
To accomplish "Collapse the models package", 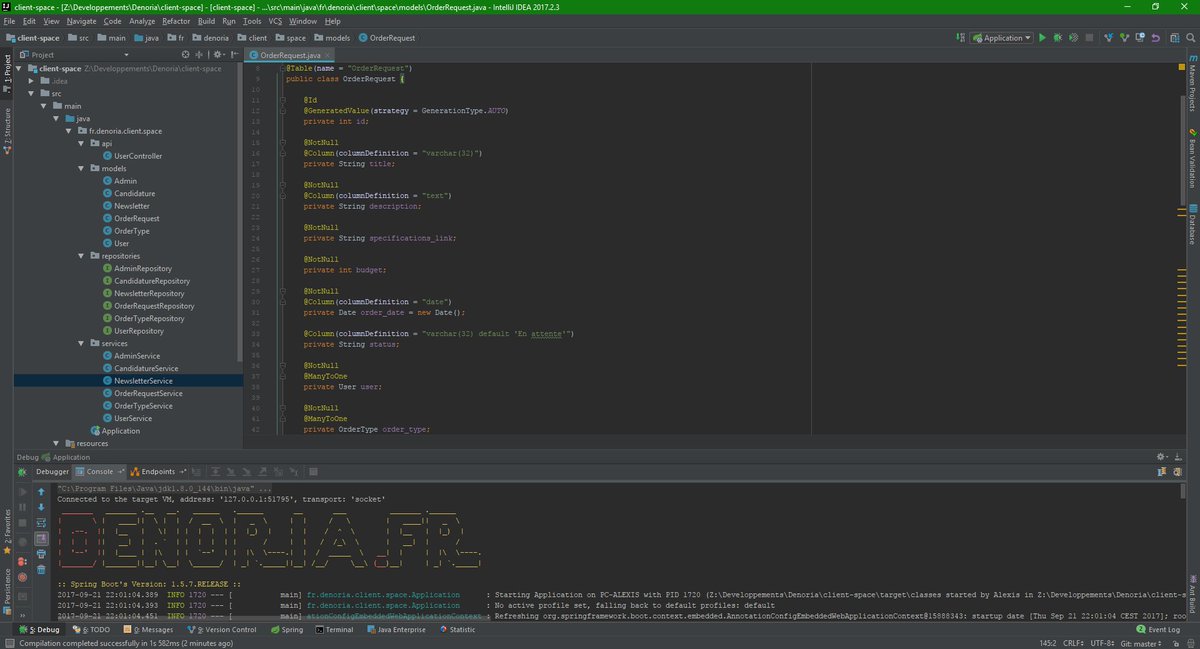I will coord(81,168).
